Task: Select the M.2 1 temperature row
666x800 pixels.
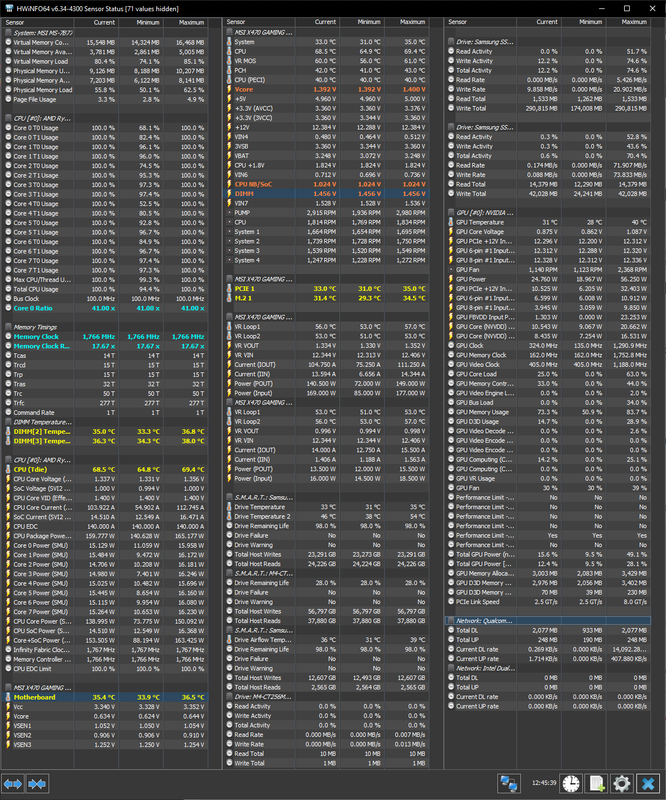Action: 327,298
